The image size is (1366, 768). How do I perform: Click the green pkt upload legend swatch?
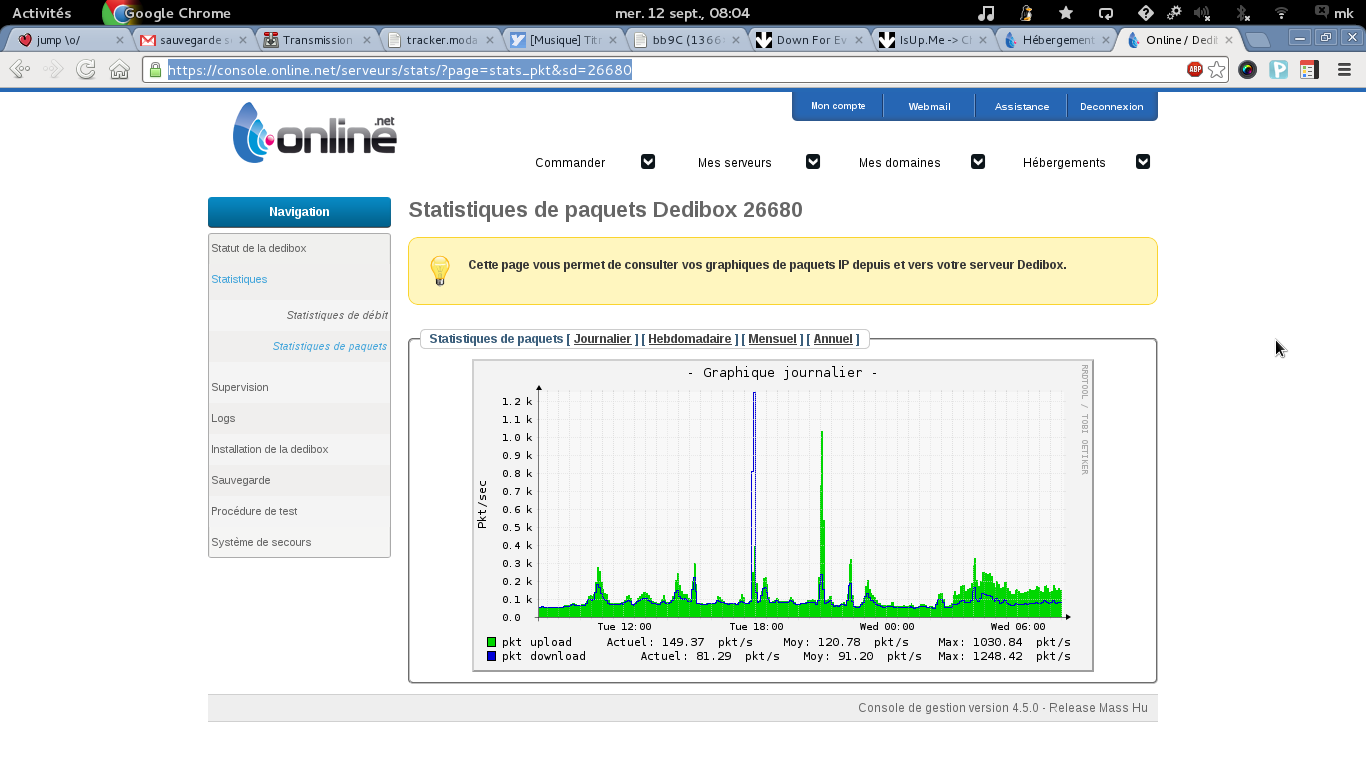click(x=491, y=642)
